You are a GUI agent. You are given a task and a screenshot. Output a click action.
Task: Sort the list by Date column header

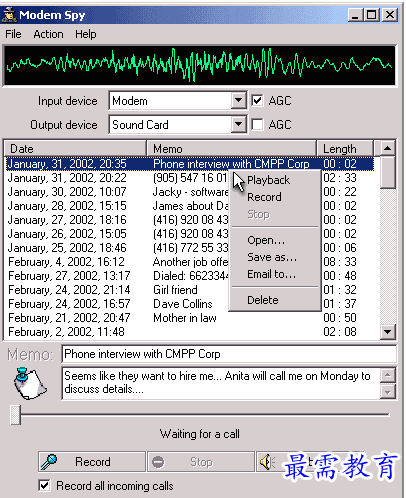pyautogui.click(x=75, y=149)
